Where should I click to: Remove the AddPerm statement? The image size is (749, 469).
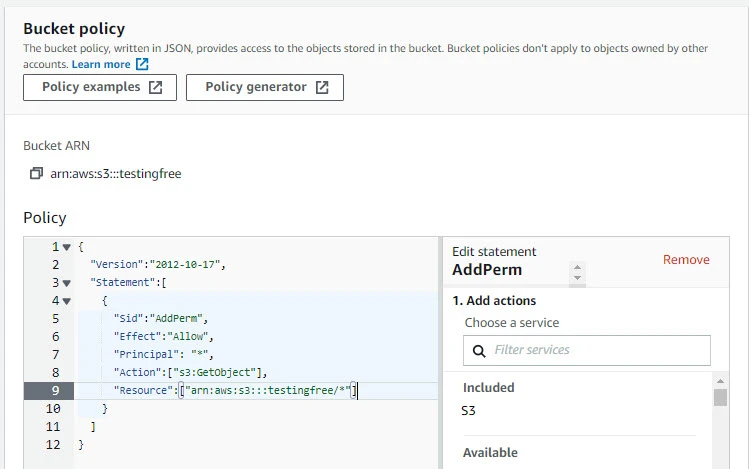coord(686,260)
